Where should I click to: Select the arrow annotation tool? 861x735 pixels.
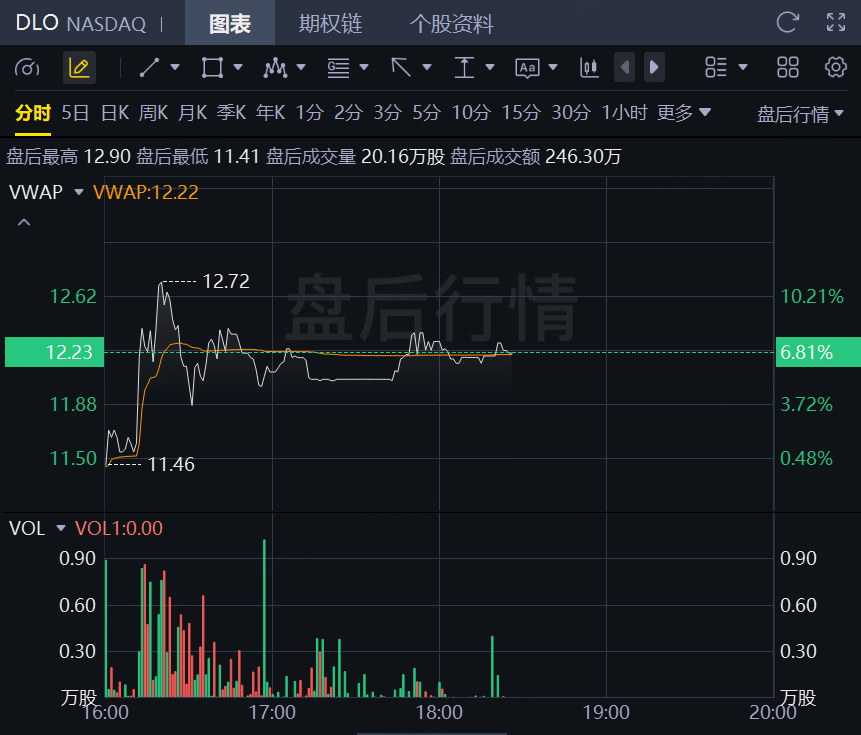tap(401, 68)
